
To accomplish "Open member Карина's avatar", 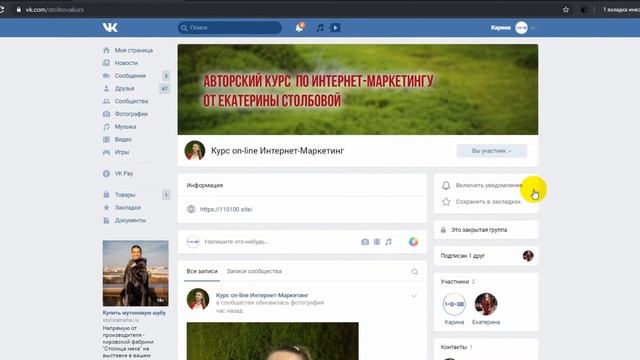I will pyautogui.click(x=454, y=304).
